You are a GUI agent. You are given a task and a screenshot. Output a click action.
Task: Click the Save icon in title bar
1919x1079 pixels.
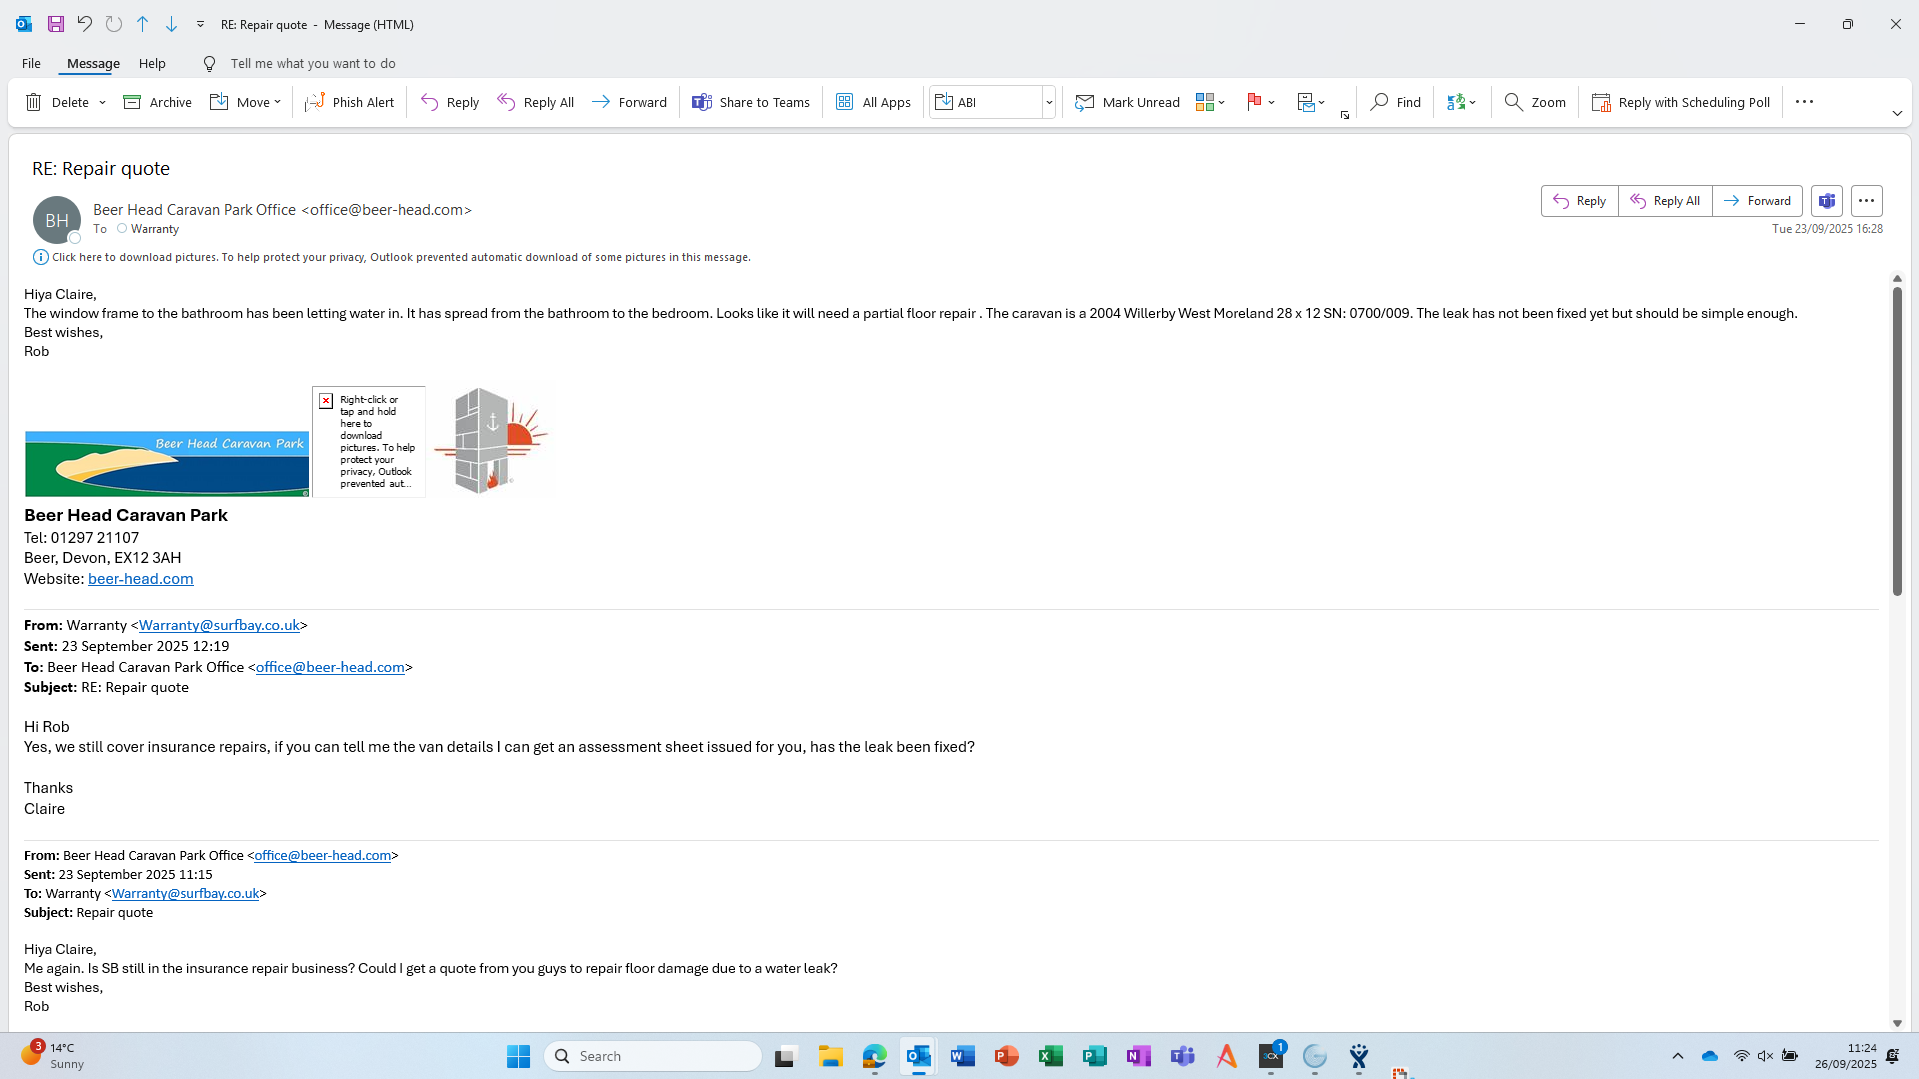coord(56,24)
